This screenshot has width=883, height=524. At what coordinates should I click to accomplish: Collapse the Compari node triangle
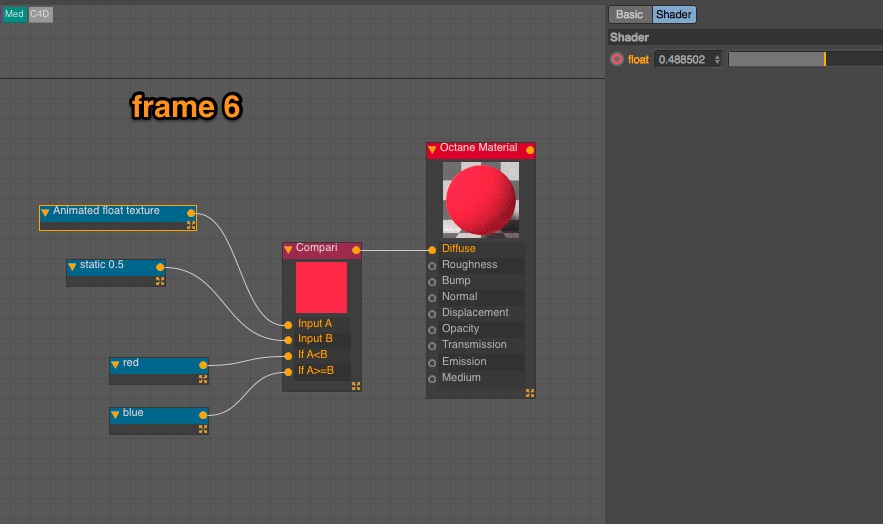pos(288,249)
